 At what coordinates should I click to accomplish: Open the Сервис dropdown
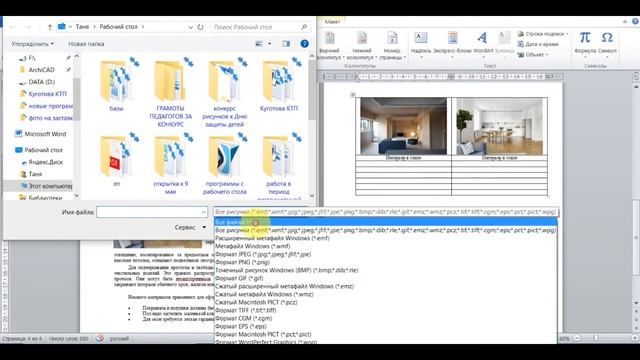click(190, 227)
